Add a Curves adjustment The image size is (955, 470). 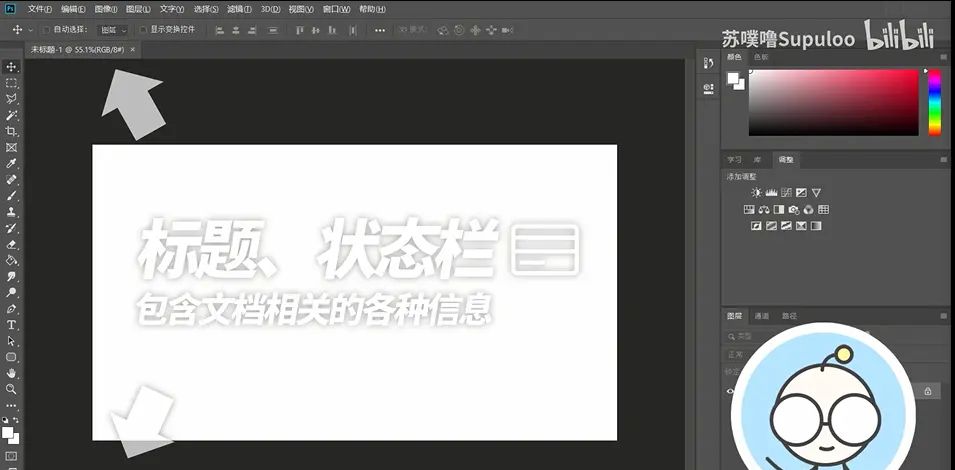tap(786, 192)
